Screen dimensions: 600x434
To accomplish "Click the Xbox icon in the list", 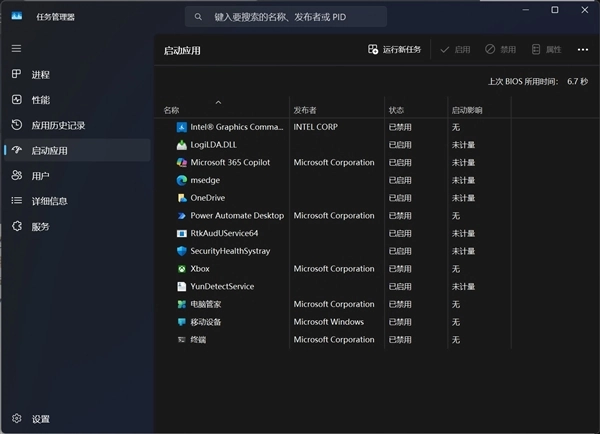I will click(181, 269).
